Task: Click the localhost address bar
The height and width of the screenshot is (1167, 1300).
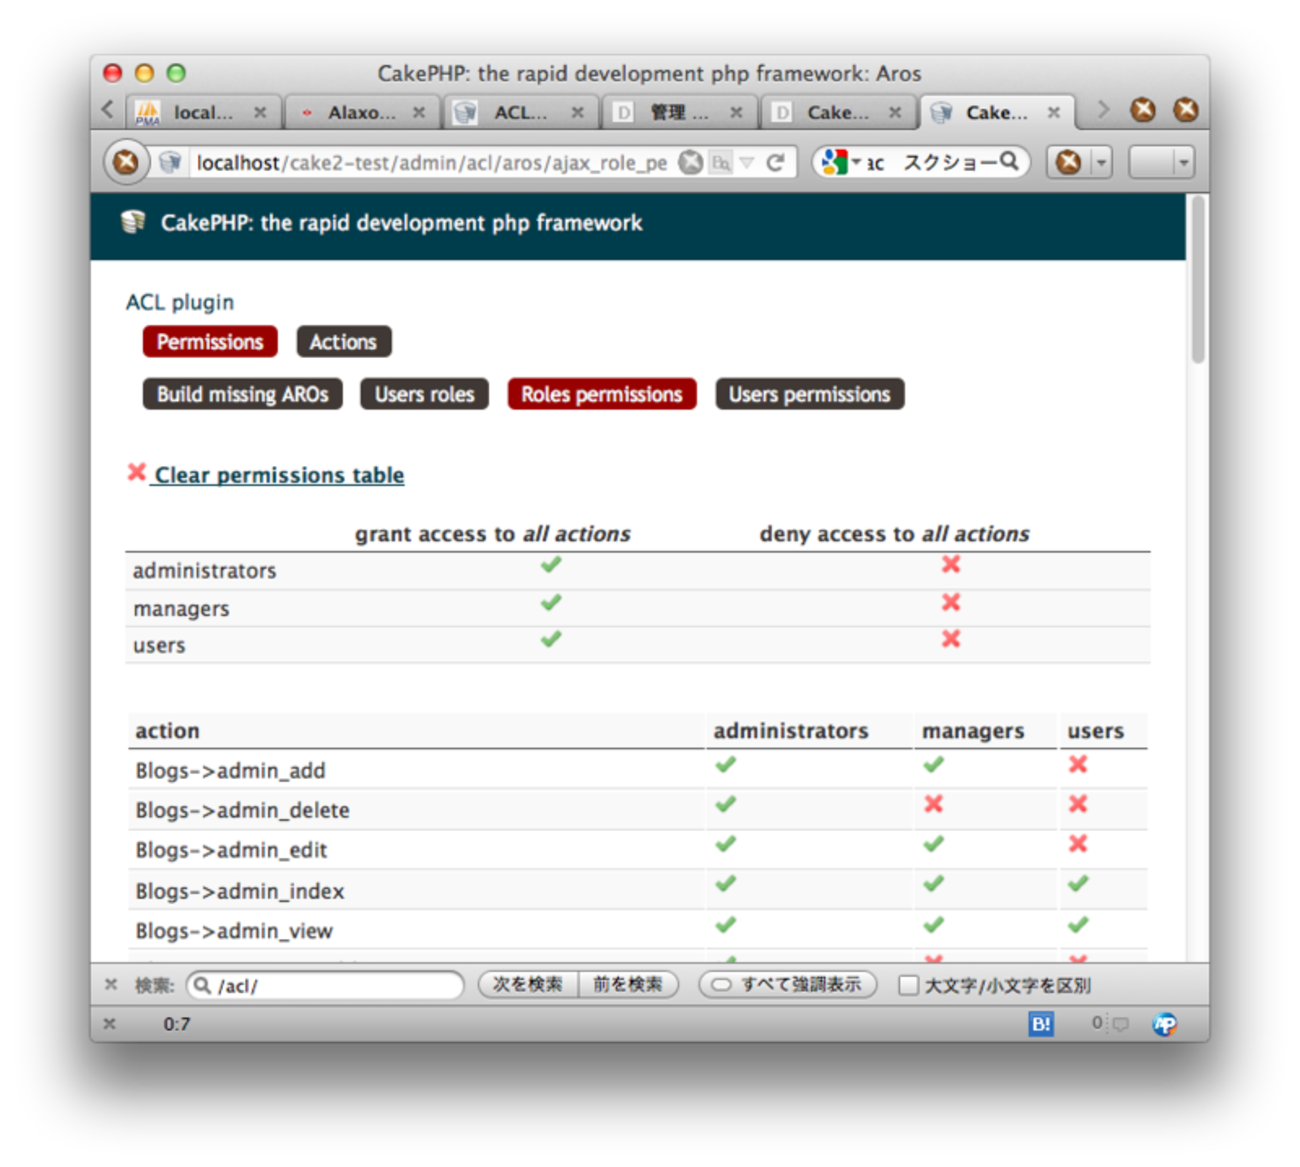Action: (432, 162)
